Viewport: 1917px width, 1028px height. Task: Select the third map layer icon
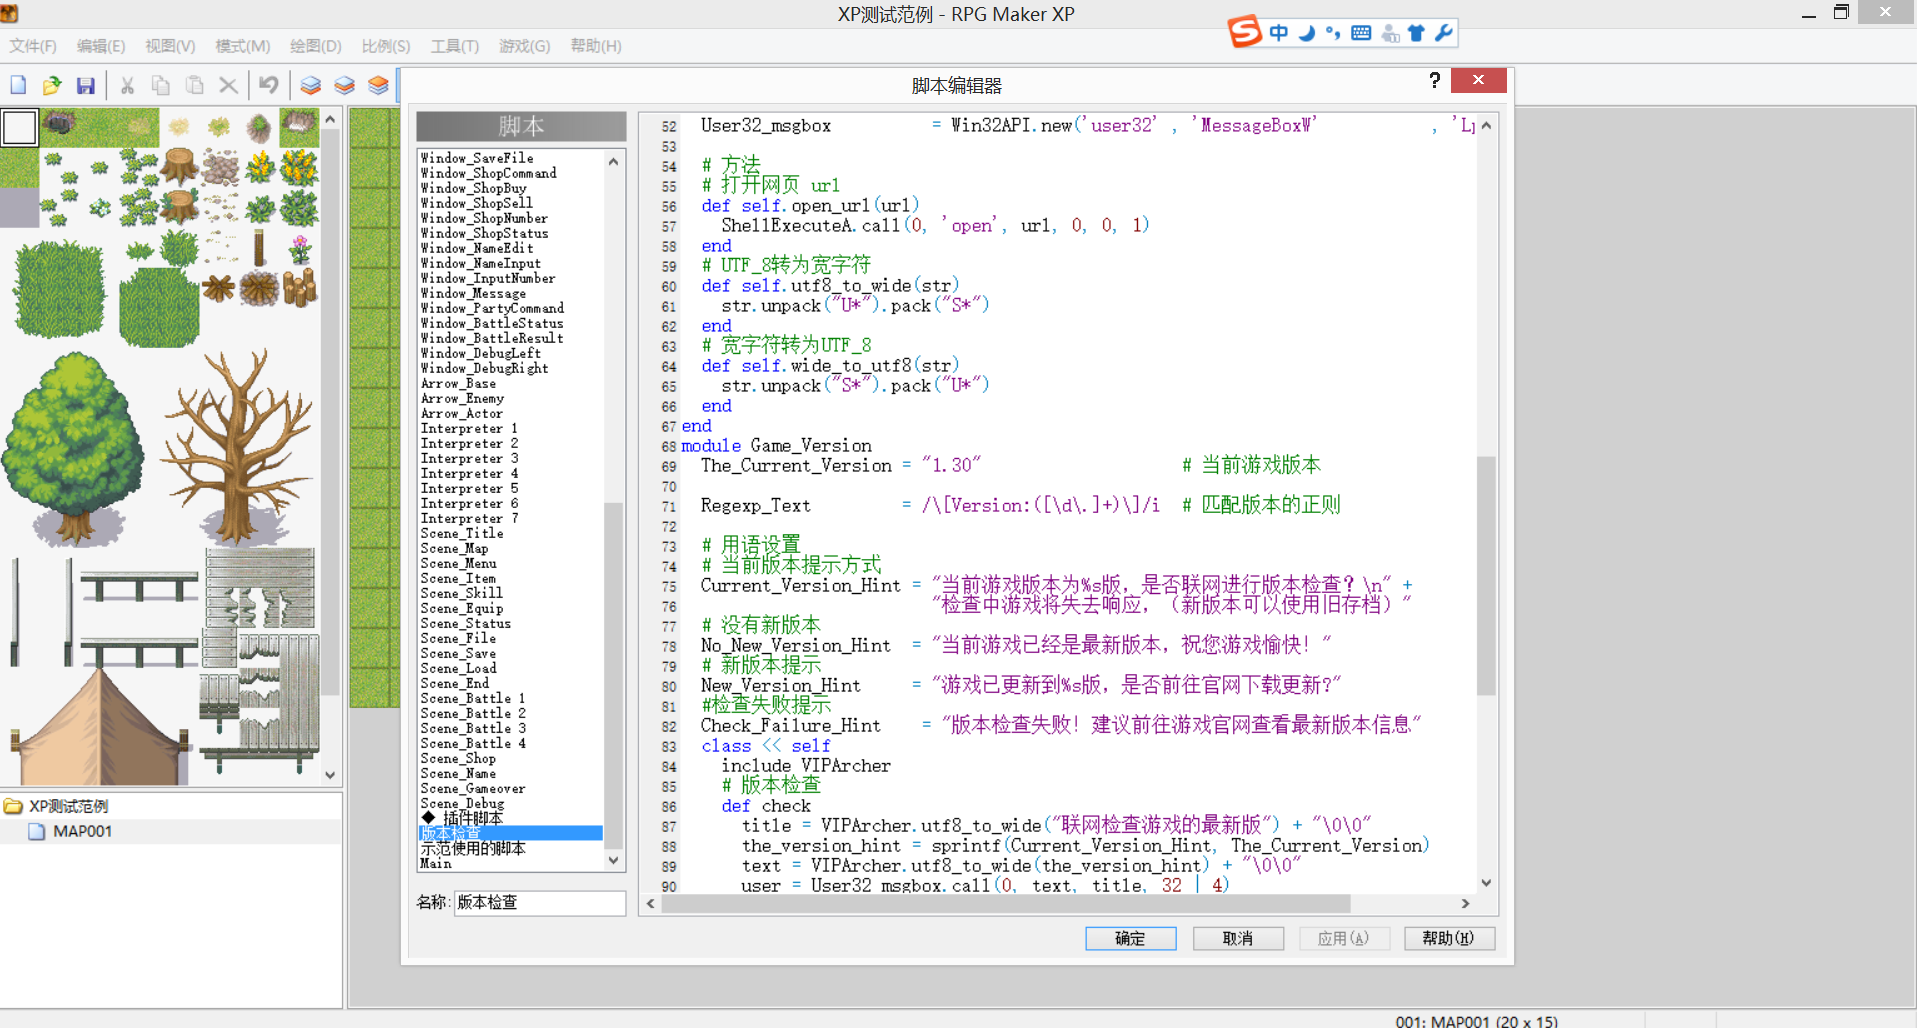(378, 85)
